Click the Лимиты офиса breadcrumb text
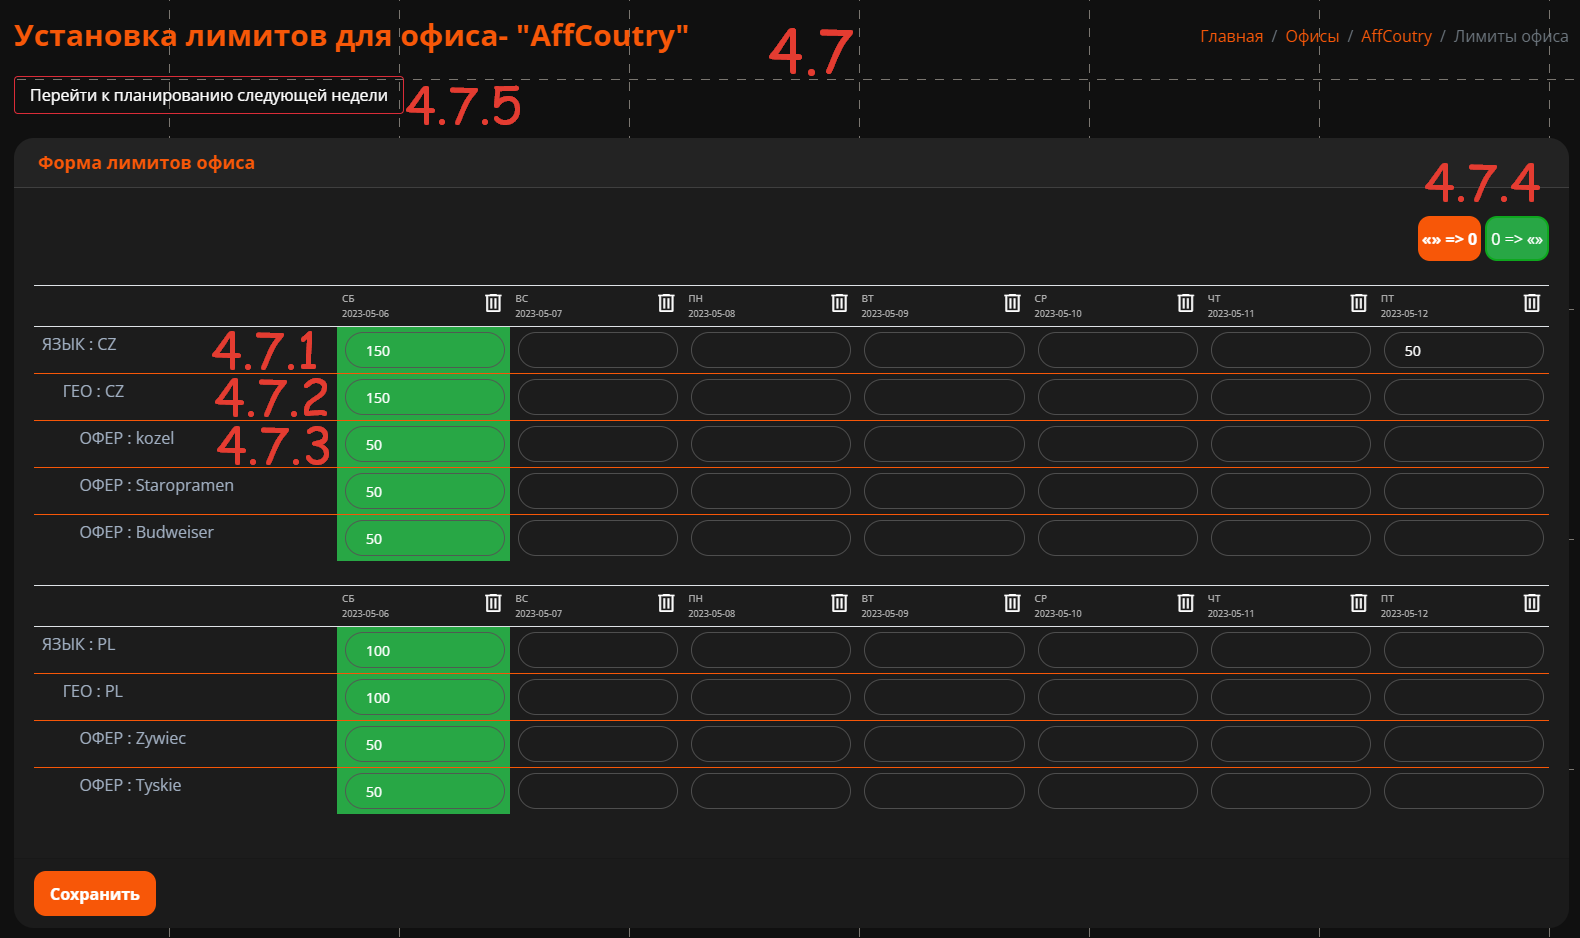The height and width of the screenshot is (938, 1580). coord(1511,36)
